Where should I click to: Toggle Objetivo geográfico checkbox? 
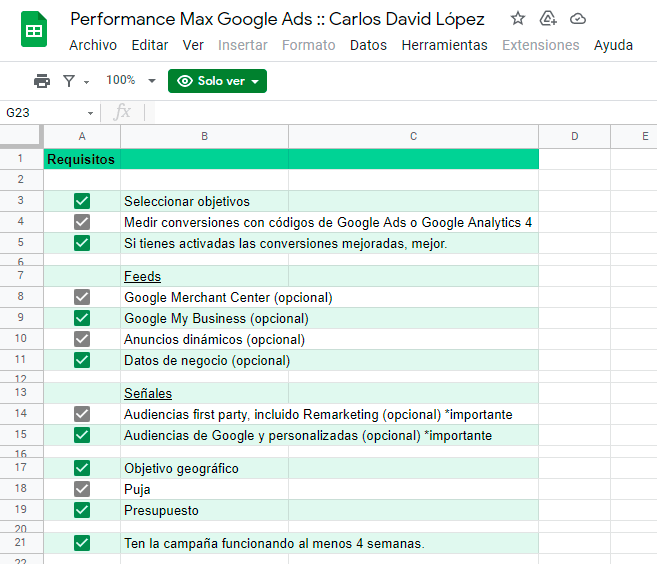point(82,468)
